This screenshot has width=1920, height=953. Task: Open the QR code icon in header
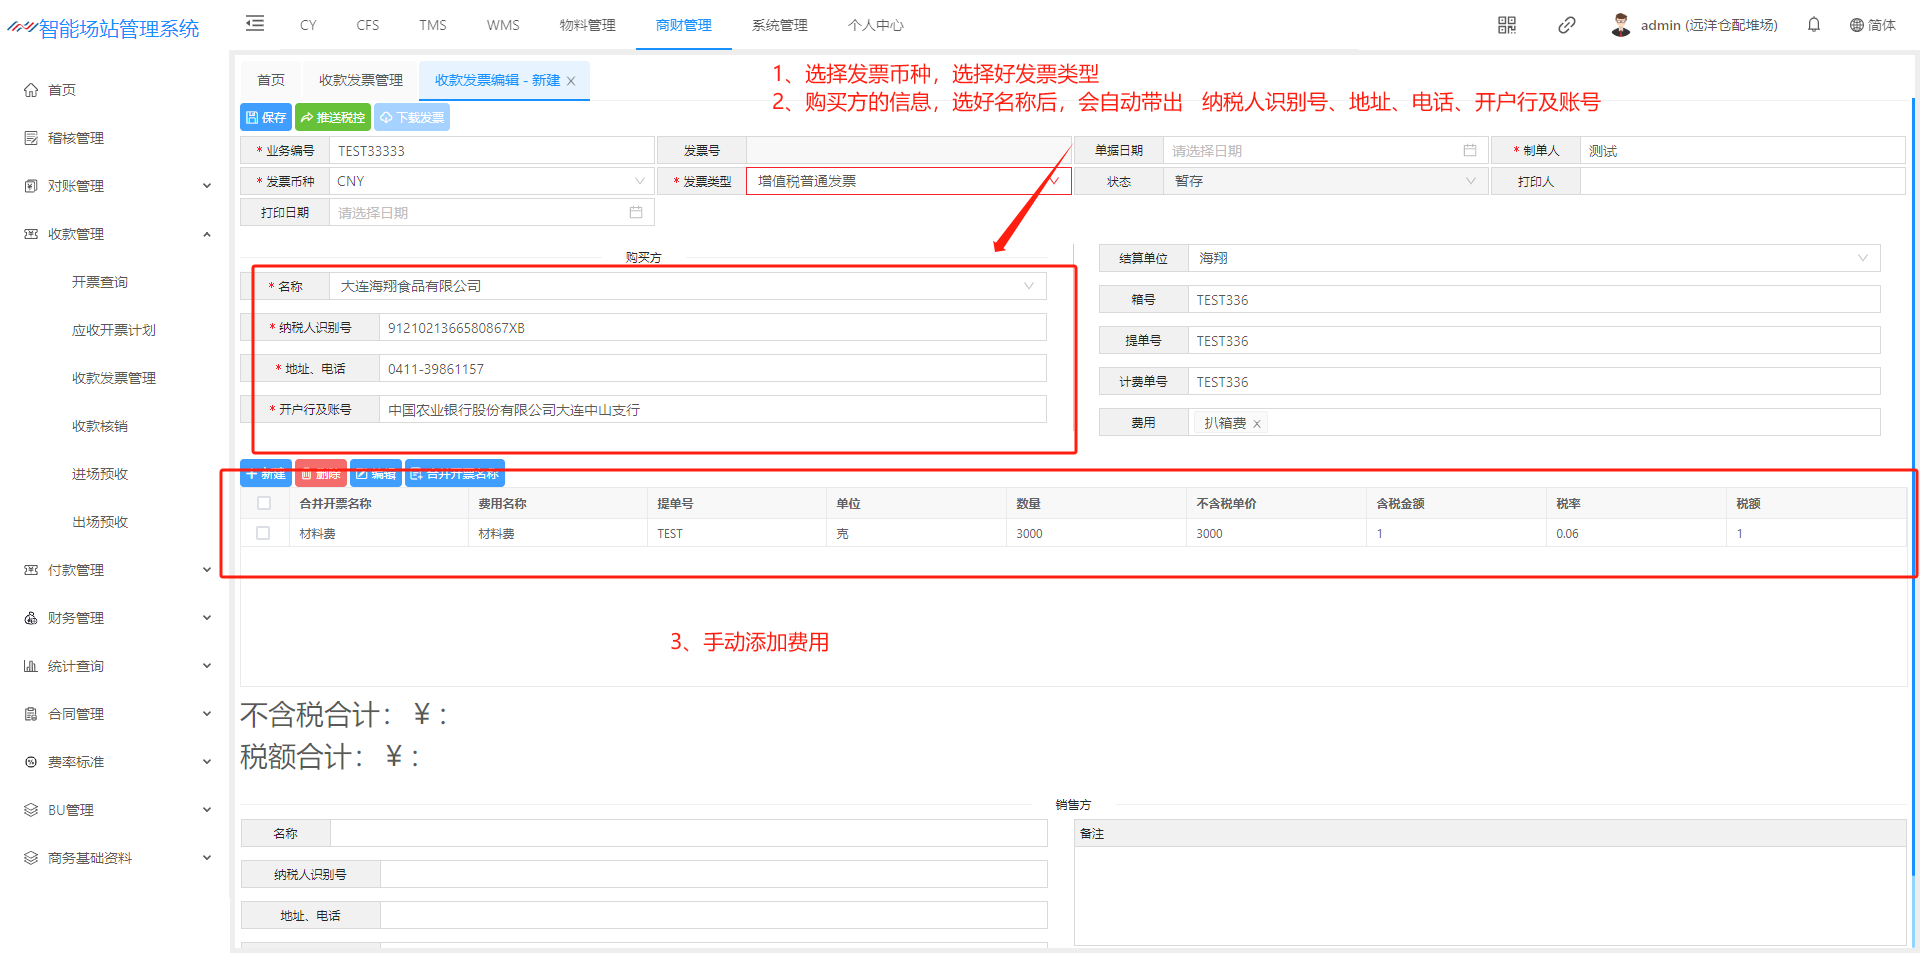coord(1506,25)
